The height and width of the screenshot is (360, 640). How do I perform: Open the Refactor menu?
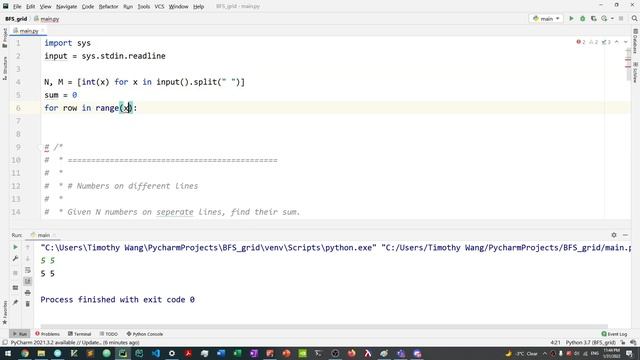click(x=108, y=7)
